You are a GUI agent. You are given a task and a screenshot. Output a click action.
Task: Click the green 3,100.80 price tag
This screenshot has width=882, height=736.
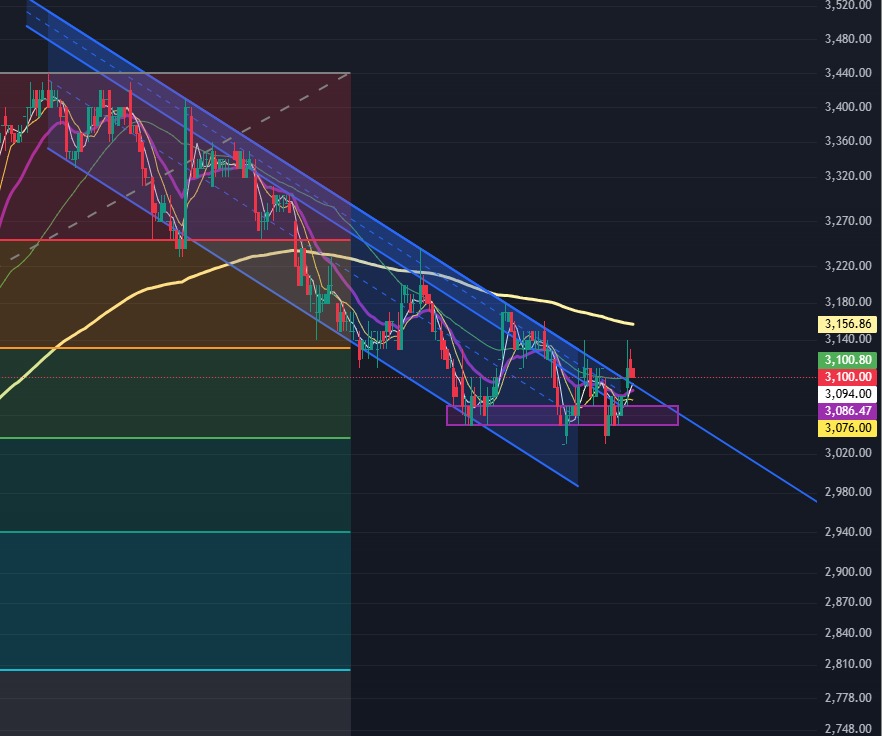click(x=848, y=360)
